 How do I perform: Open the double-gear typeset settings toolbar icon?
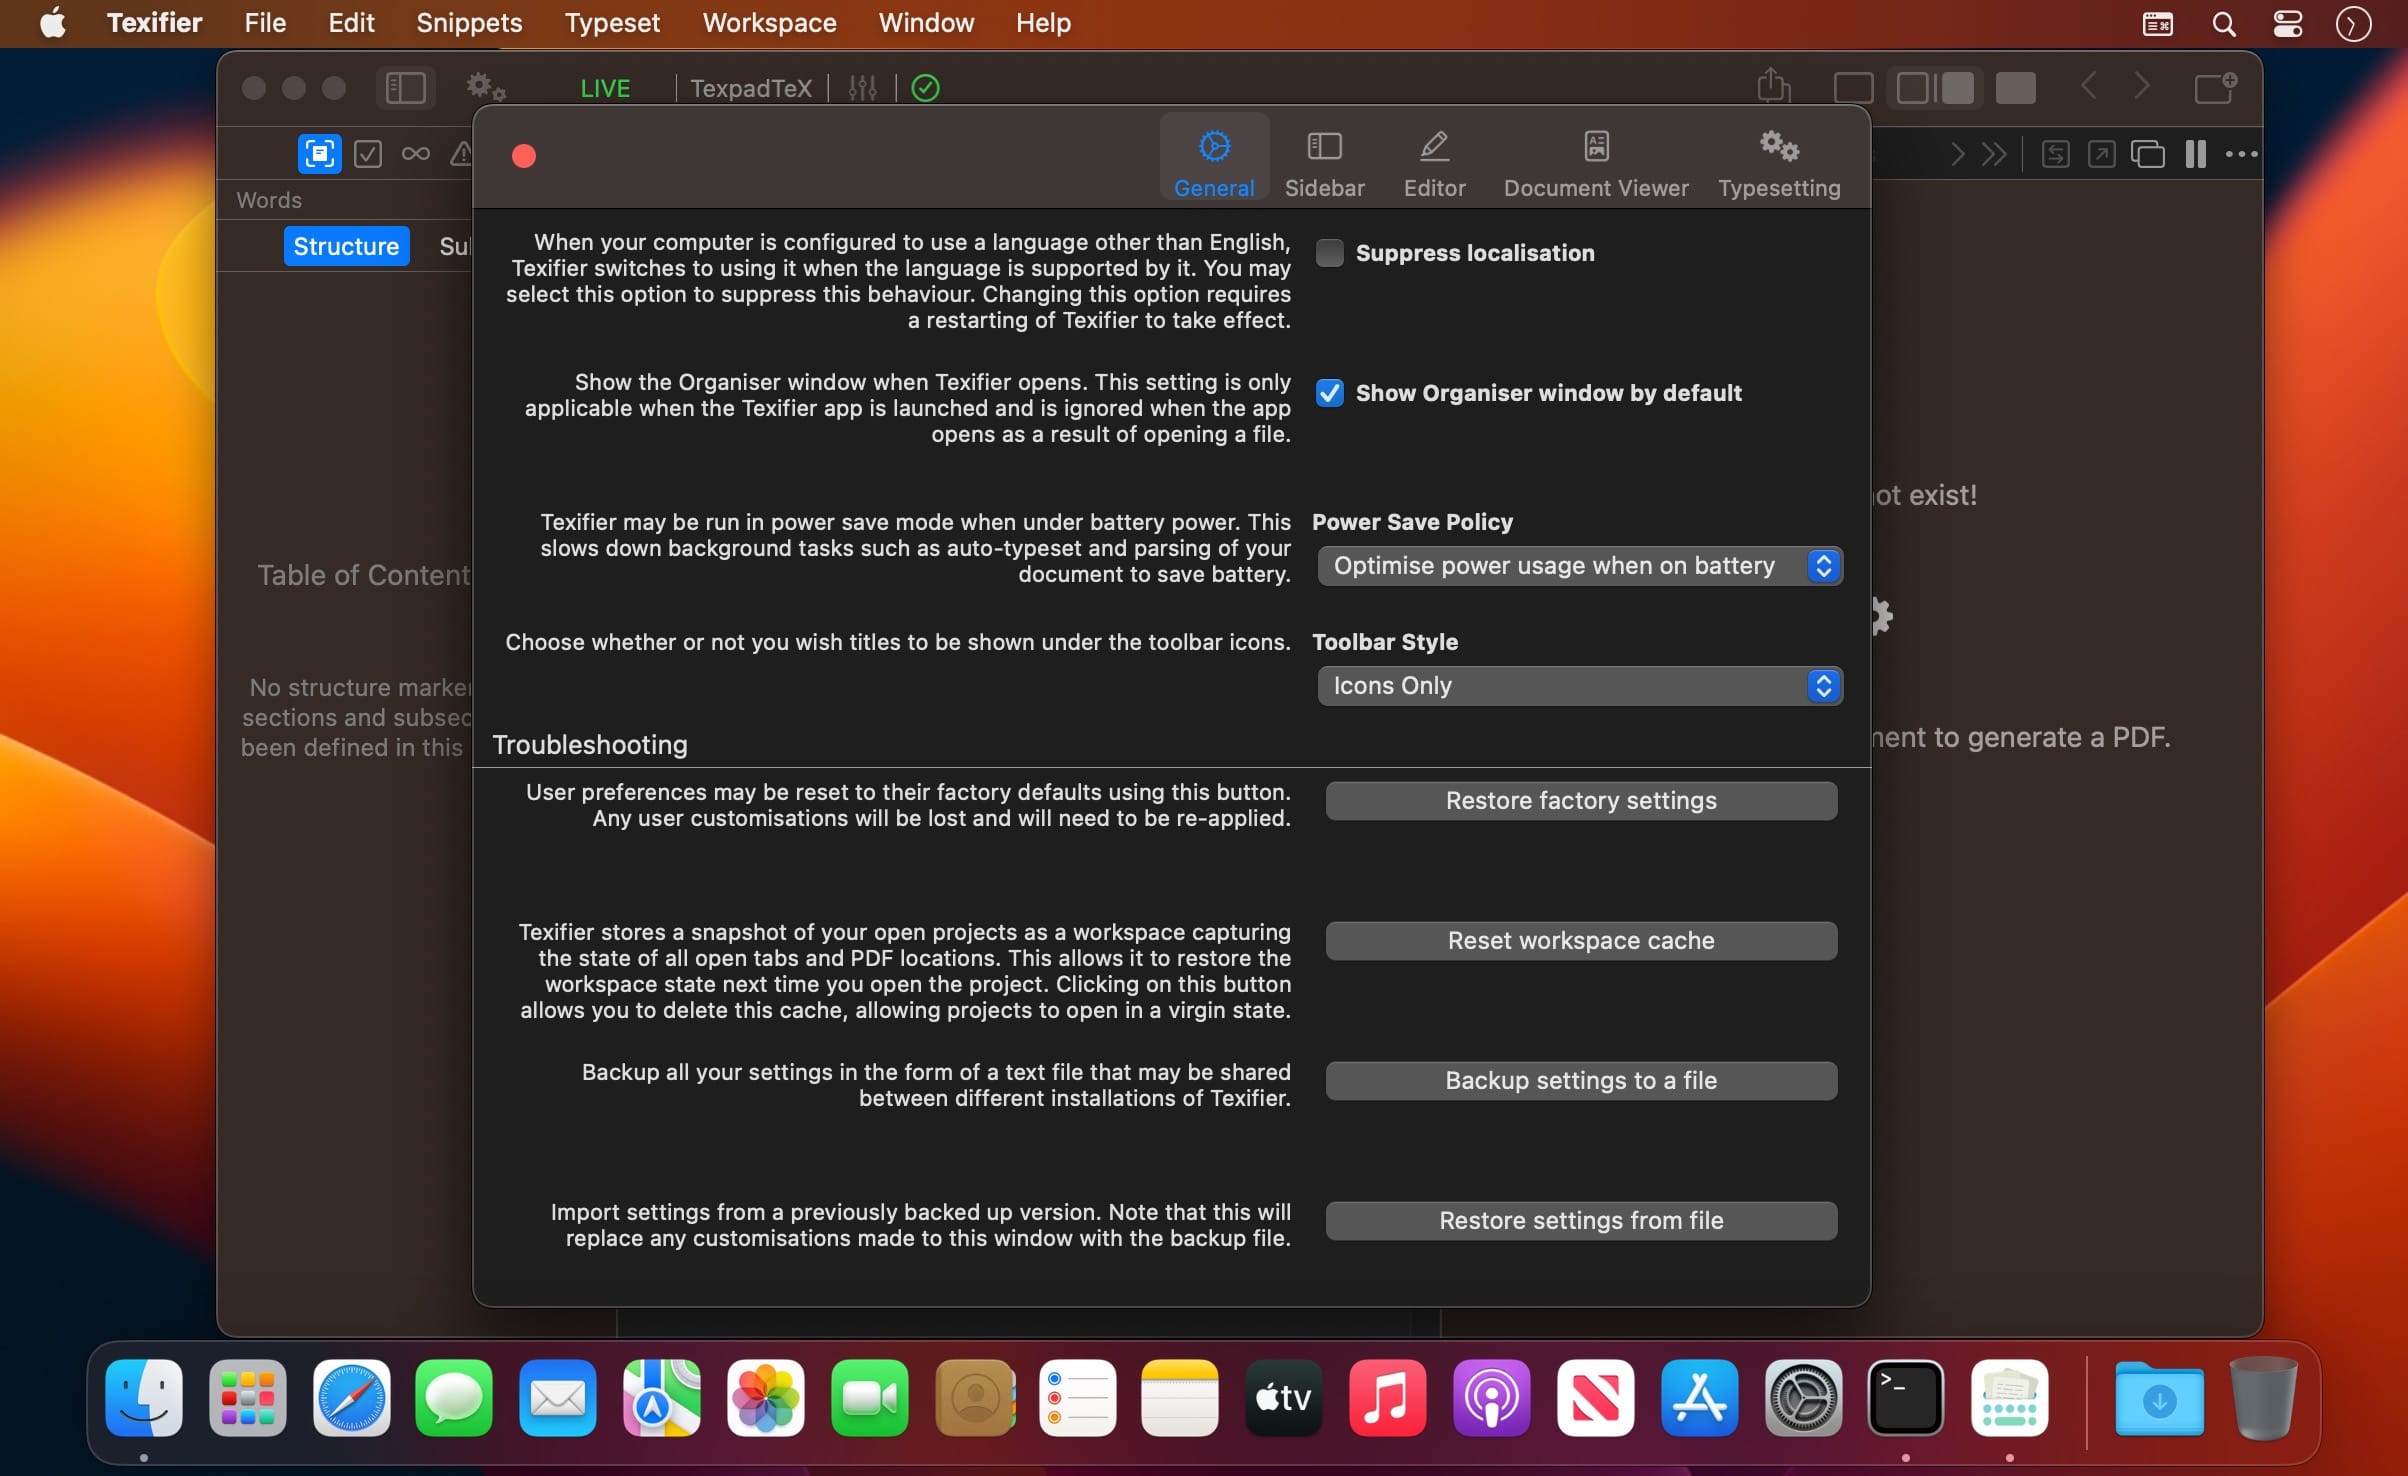click(486, 88)
